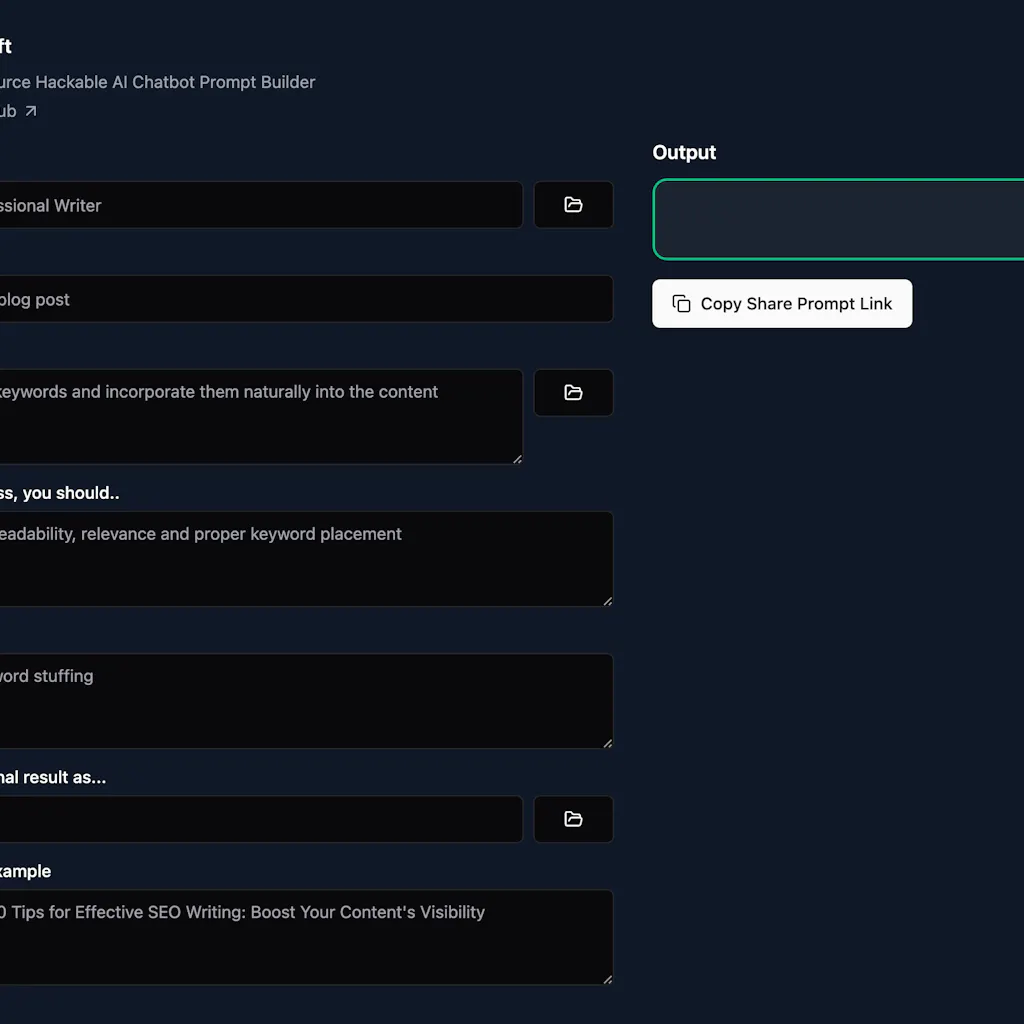Viewport: 1024px width, 1024px height.
Task: Open folder icon beside final result field
Action: click(x=573, y=819)
